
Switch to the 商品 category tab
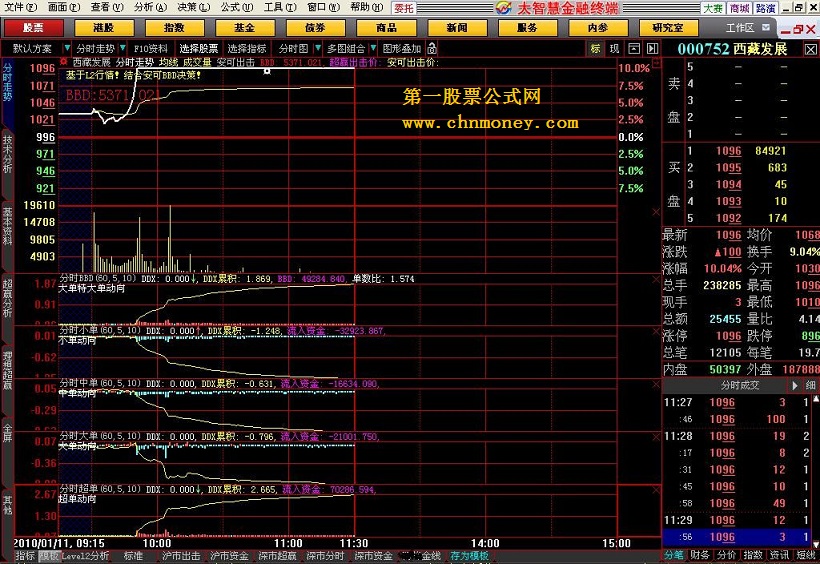click(x=386, y=28)
